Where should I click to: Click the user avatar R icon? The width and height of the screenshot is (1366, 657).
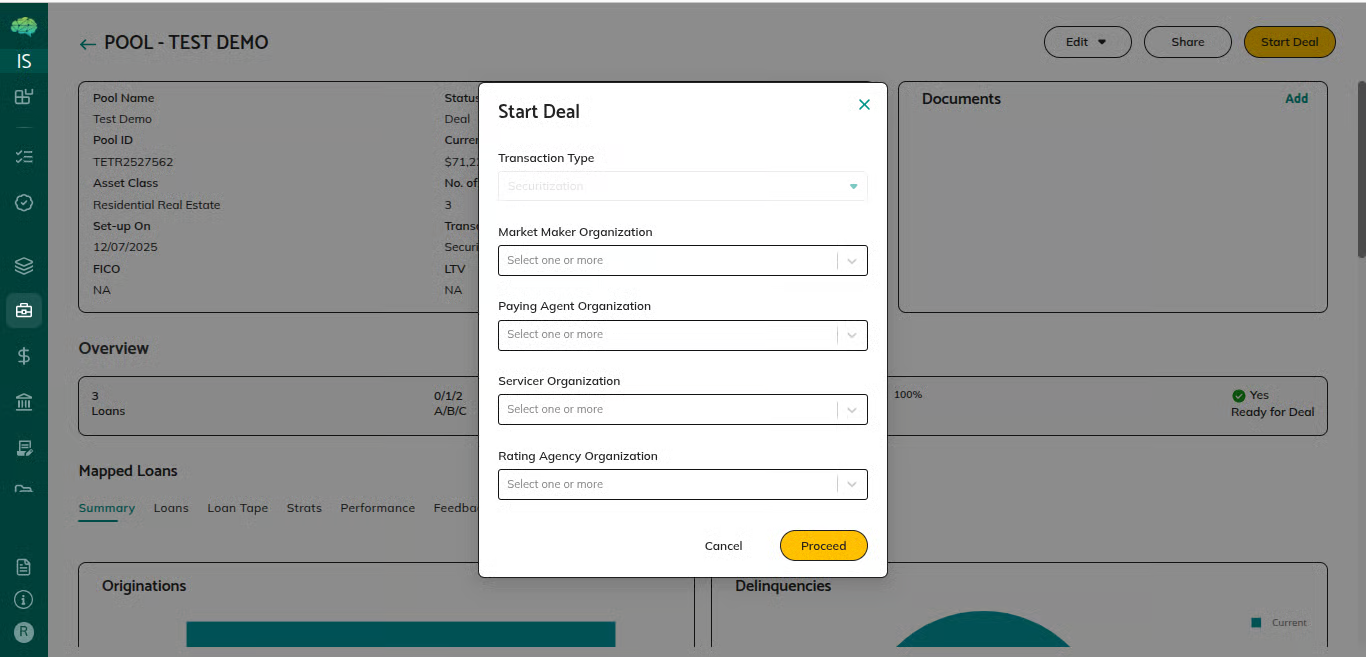click(x=24, y=632)
